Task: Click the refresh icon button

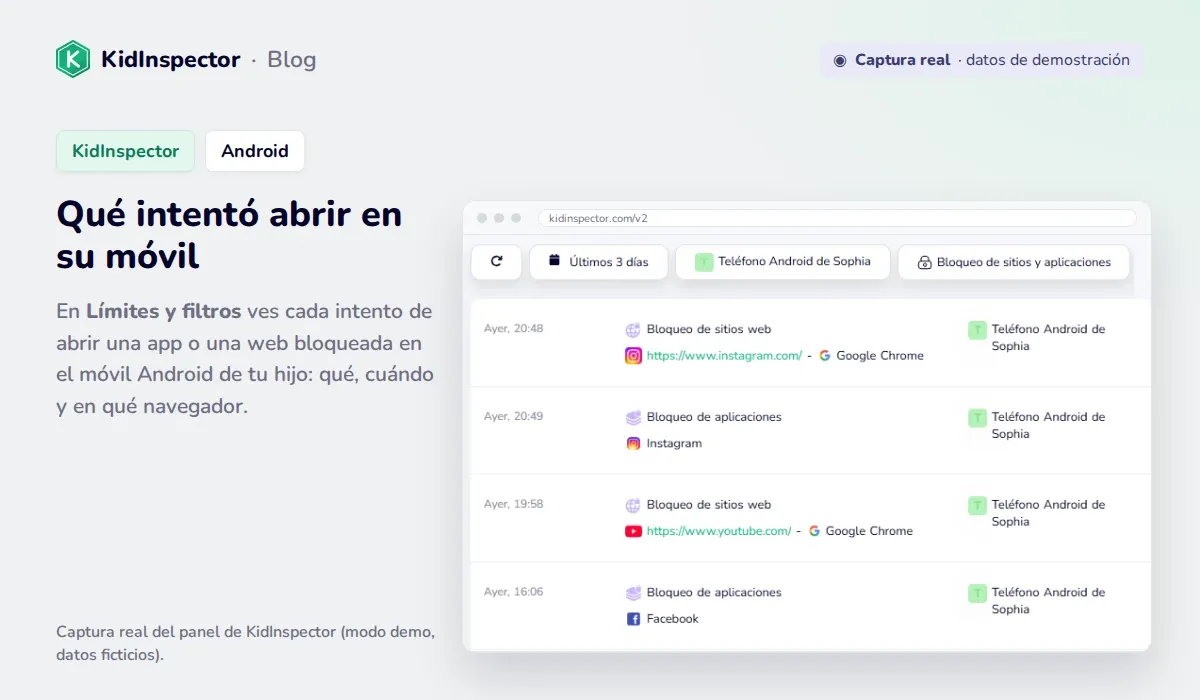Action: 496,262
